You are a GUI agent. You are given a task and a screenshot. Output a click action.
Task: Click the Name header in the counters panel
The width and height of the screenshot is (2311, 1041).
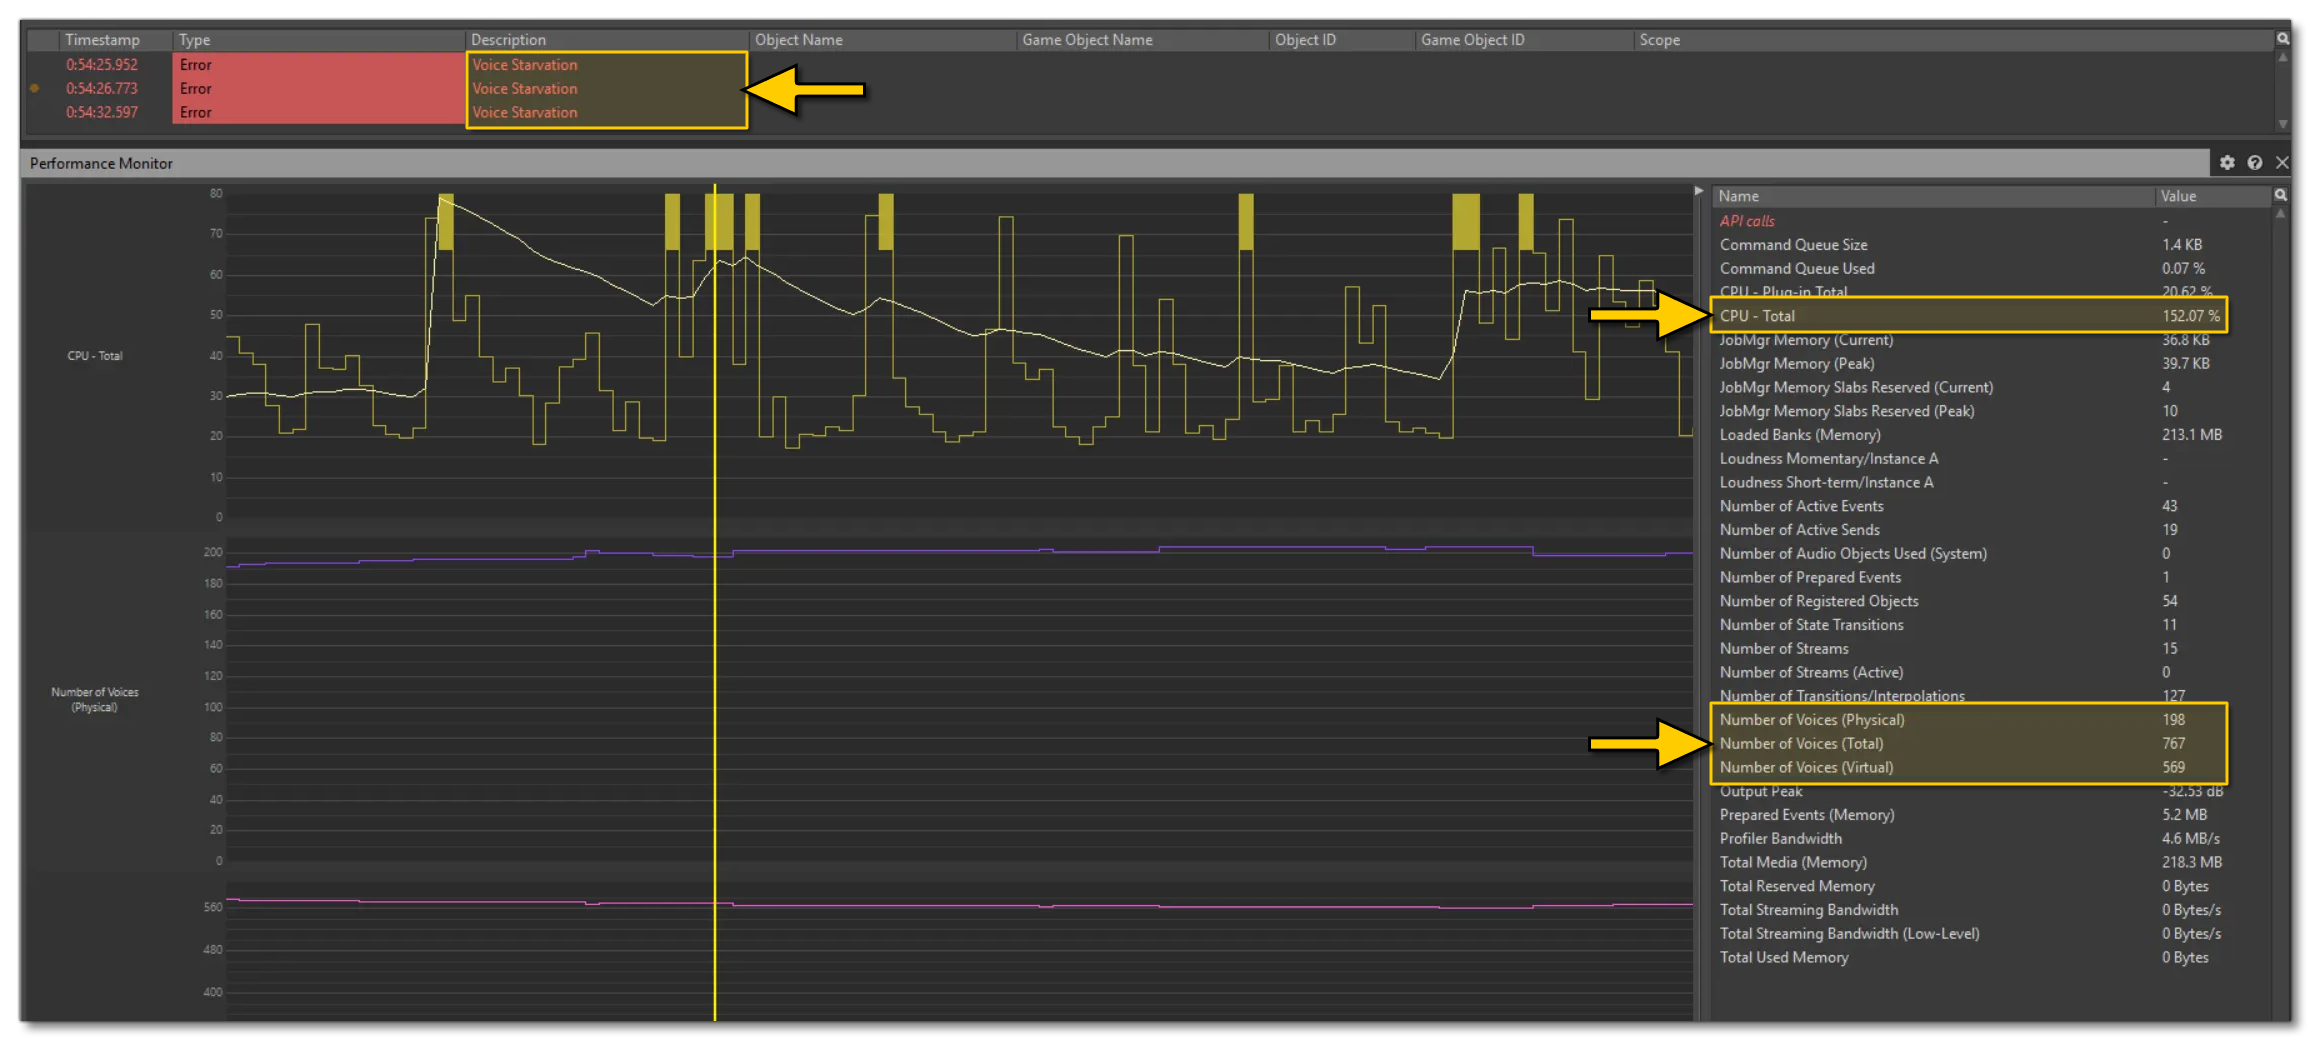pos(1738,195)
